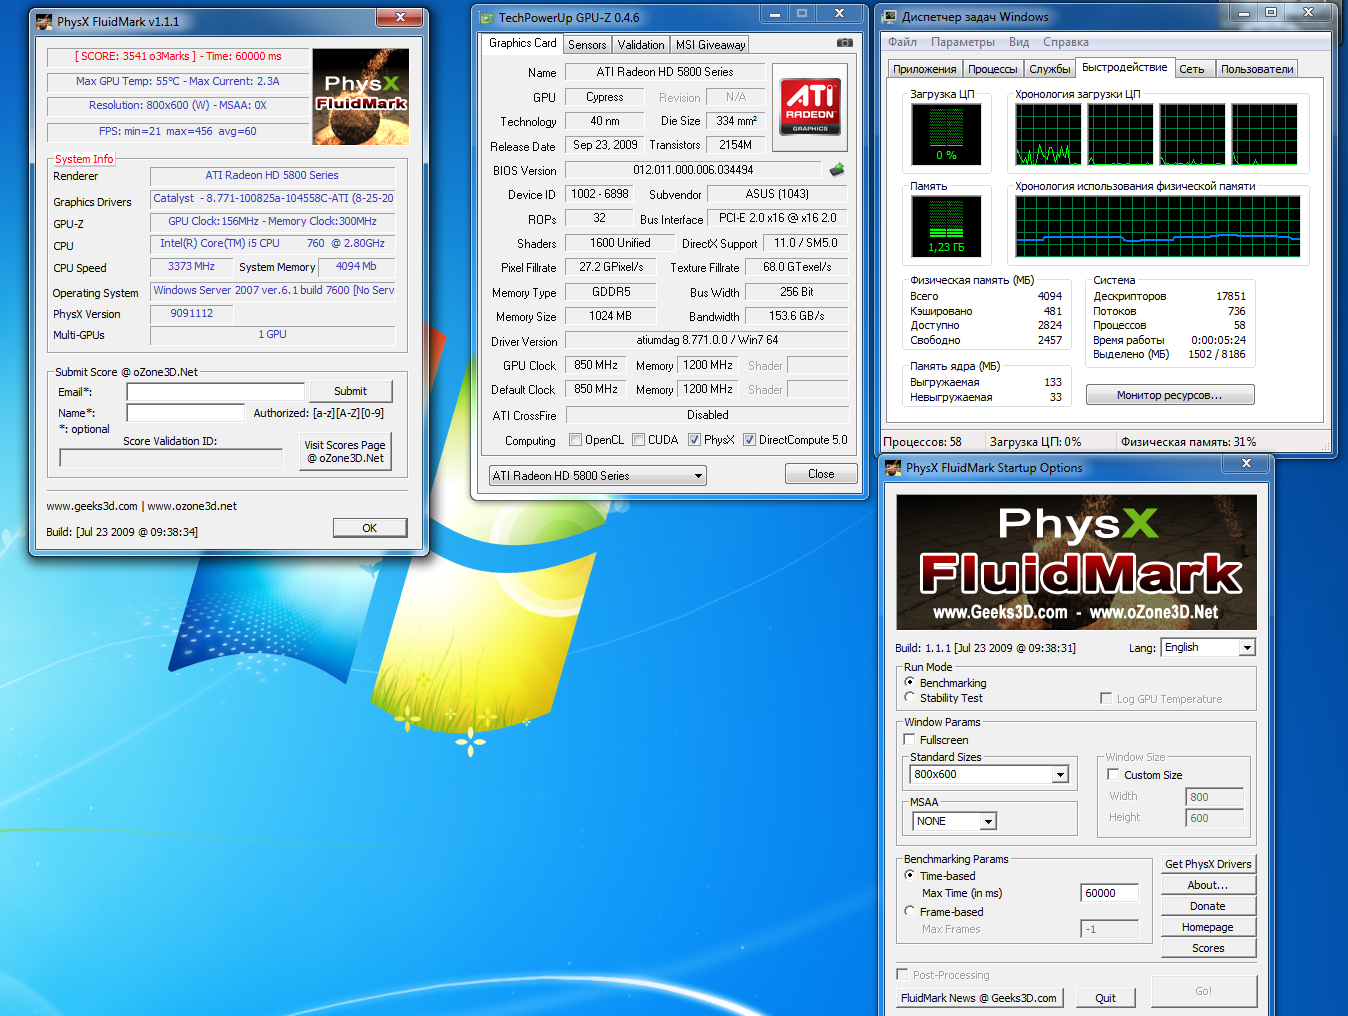The image size is (1348, 1016).
Task: Click the Name input field
Action: (185, 413)
